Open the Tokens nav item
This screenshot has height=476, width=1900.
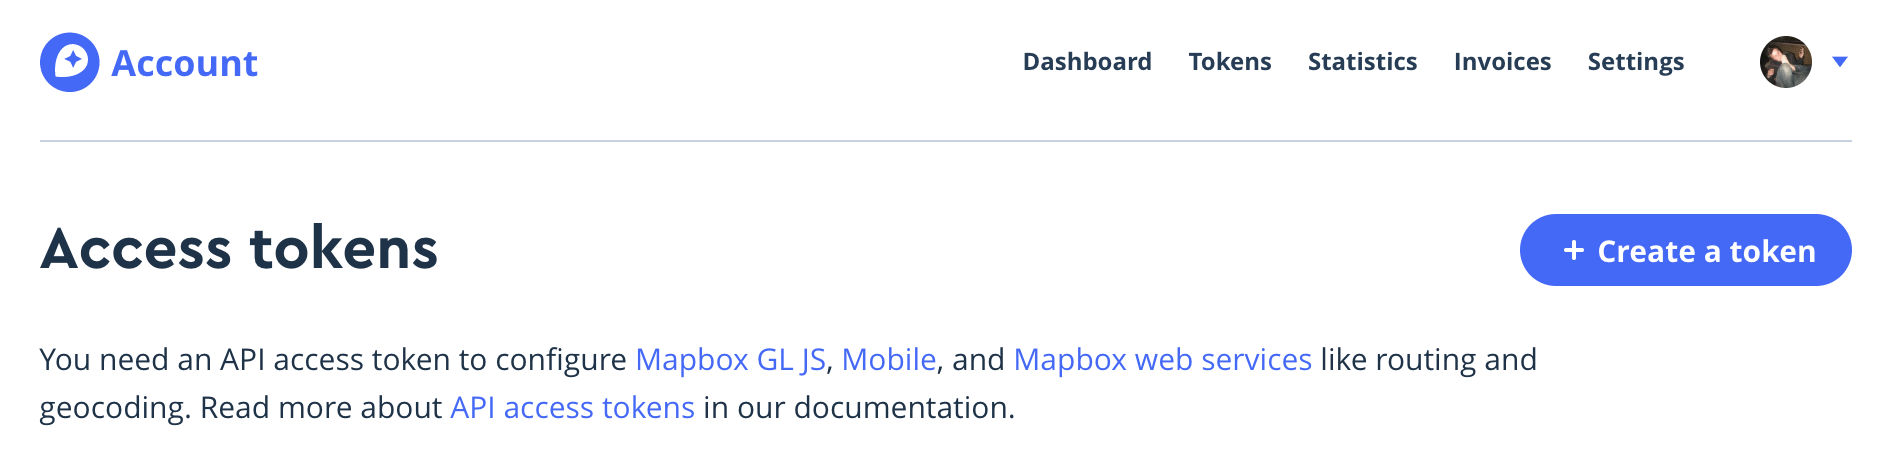coord(1230,62)
